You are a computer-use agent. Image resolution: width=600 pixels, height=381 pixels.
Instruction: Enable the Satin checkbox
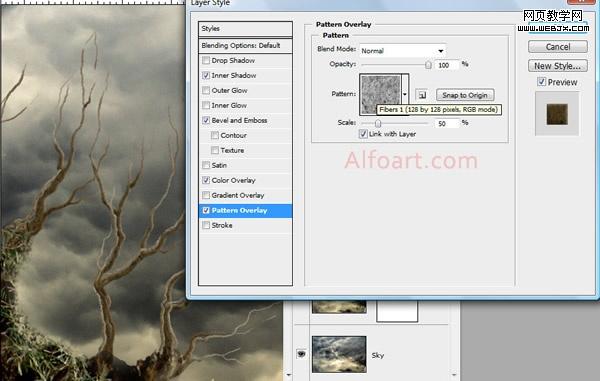206,165
